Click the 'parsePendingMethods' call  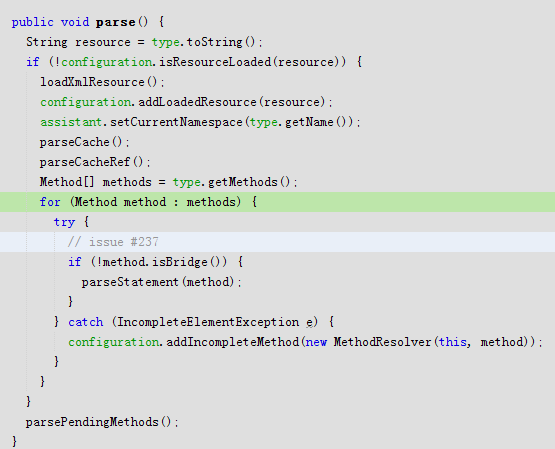[92, 422]
